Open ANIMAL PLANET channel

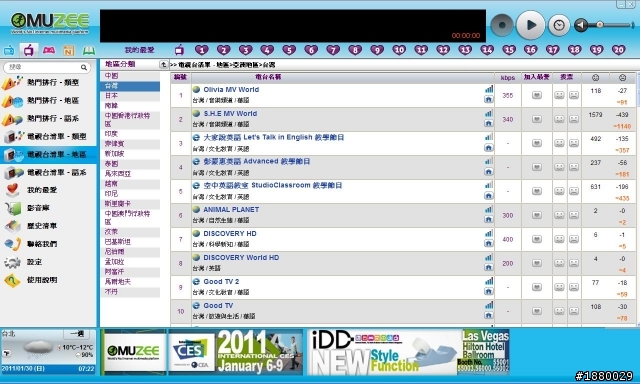pyautogui.click(x=231, y=210)
